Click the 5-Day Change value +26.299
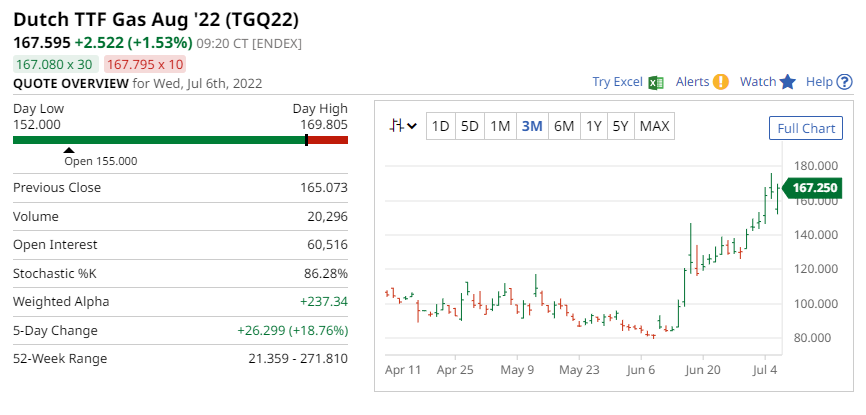Screen dimensions: 866x415 click(x=293, y=330)
